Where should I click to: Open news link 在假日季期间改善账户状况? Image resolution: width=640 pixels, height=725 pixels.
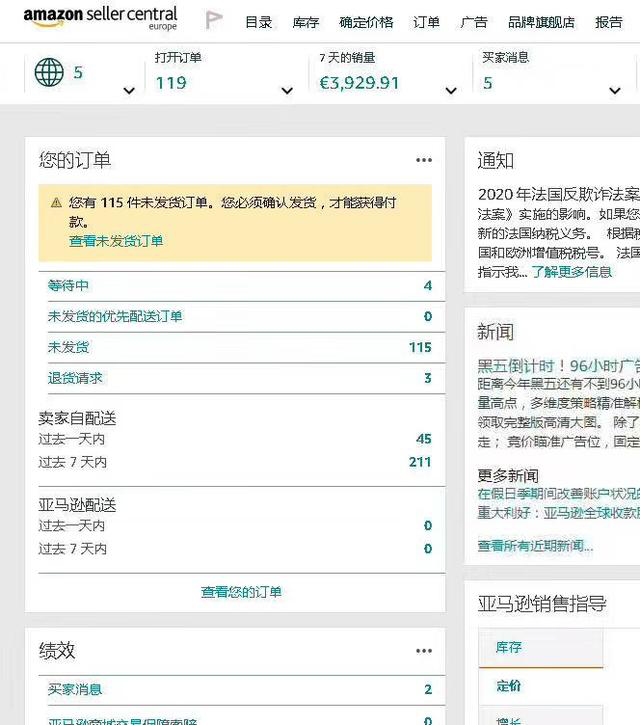tap(559, 494)
